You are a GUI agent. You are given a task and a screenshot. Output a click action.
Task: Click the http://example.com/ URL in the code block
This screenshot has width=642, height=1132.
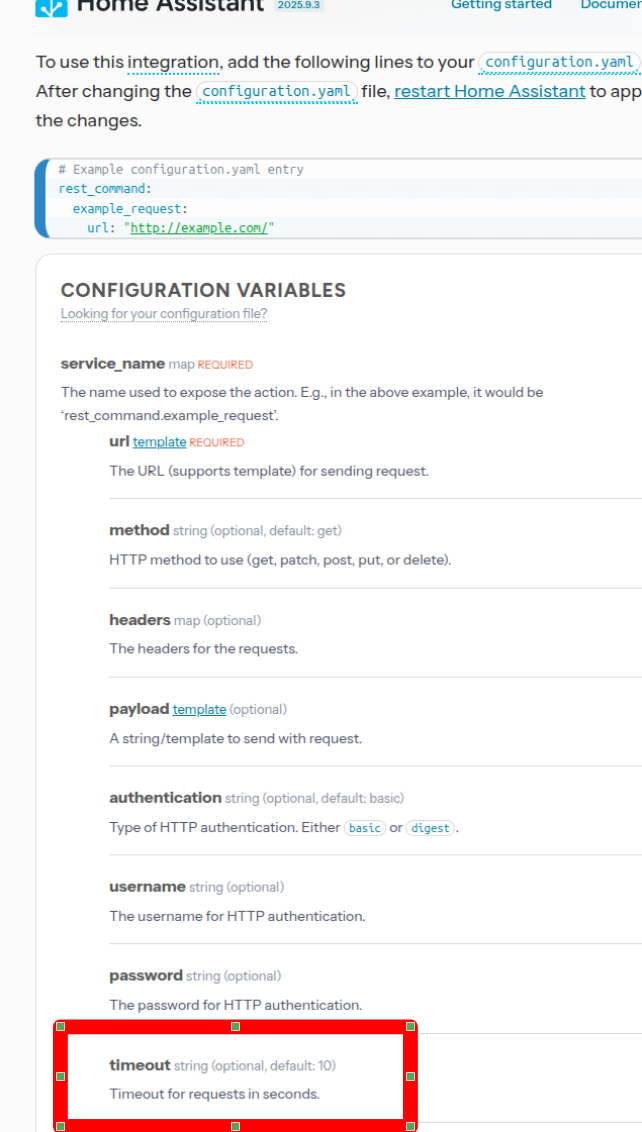point(199,228)
